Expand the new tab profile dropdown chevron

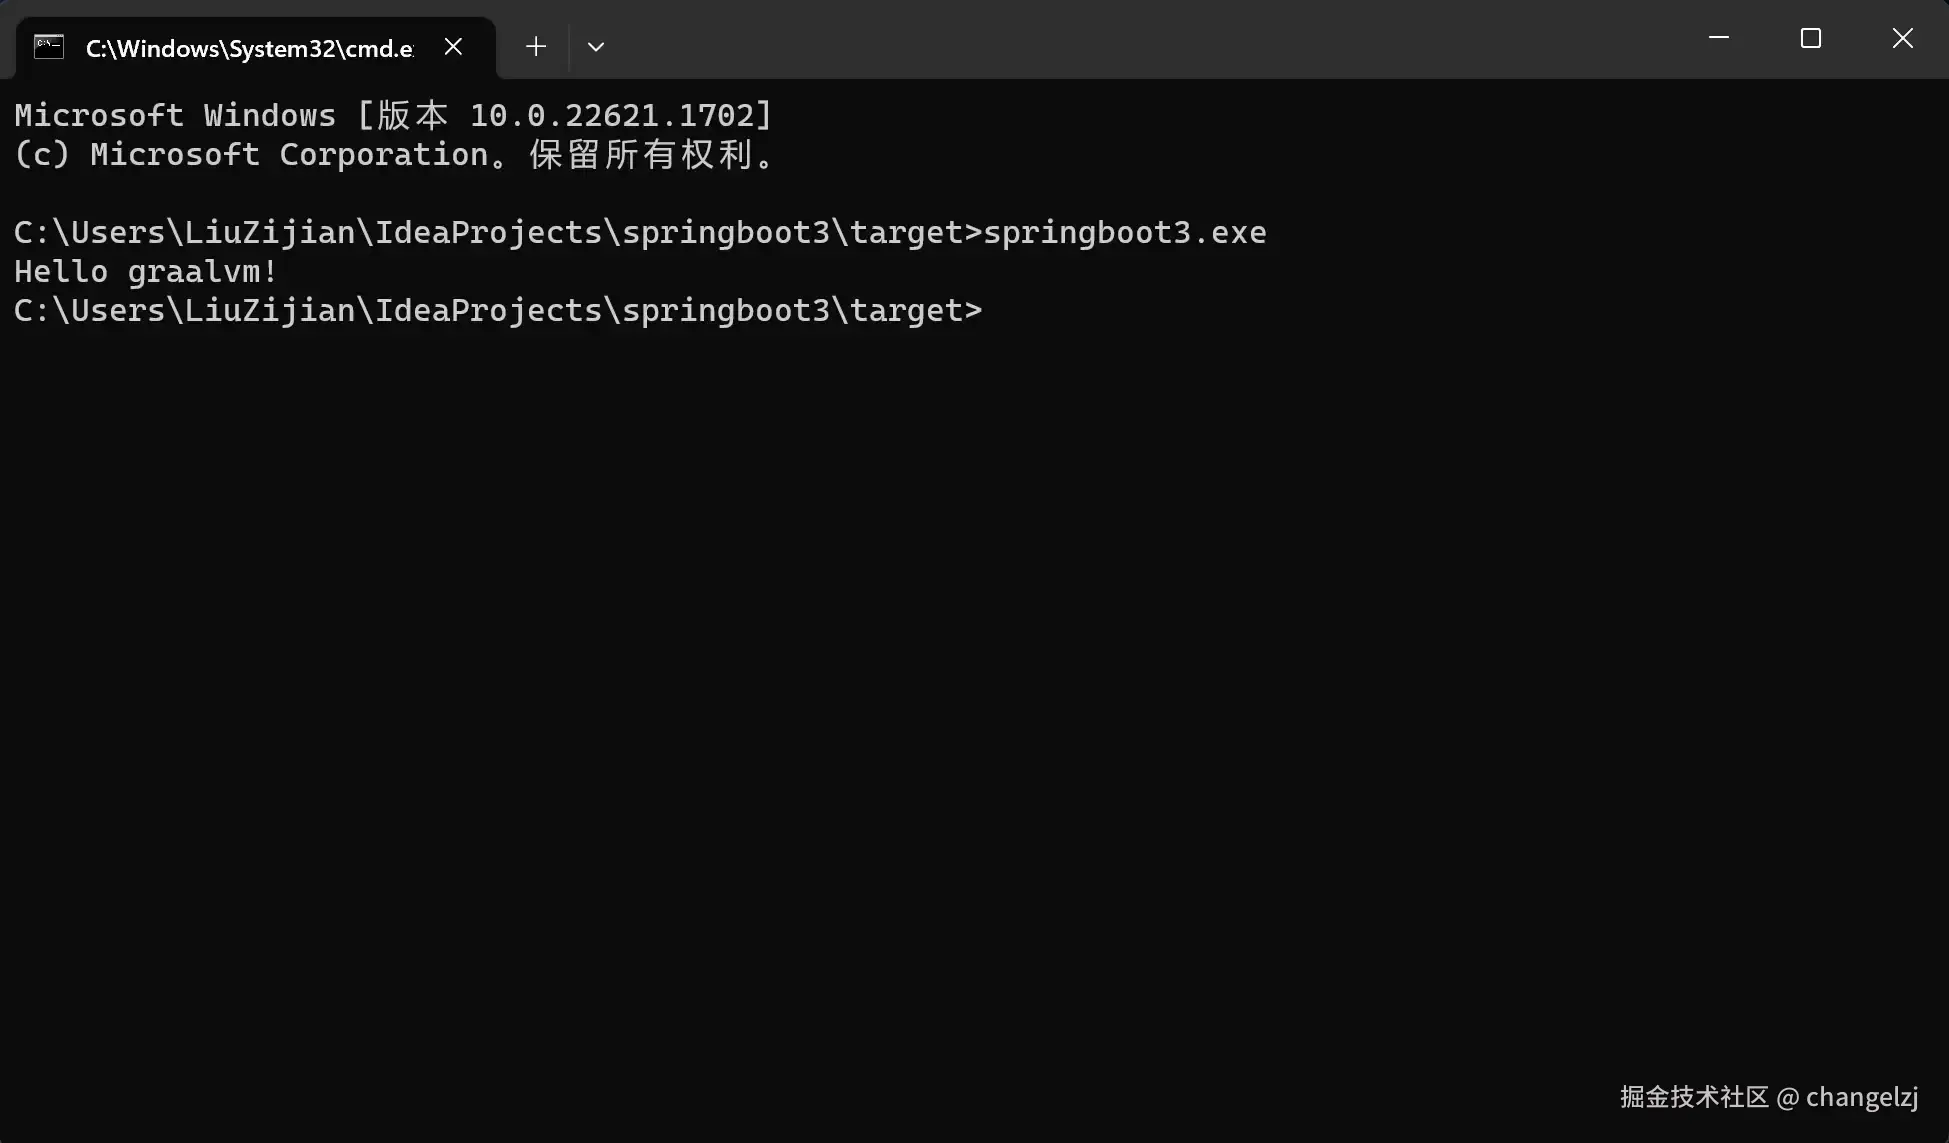[596, 47]
